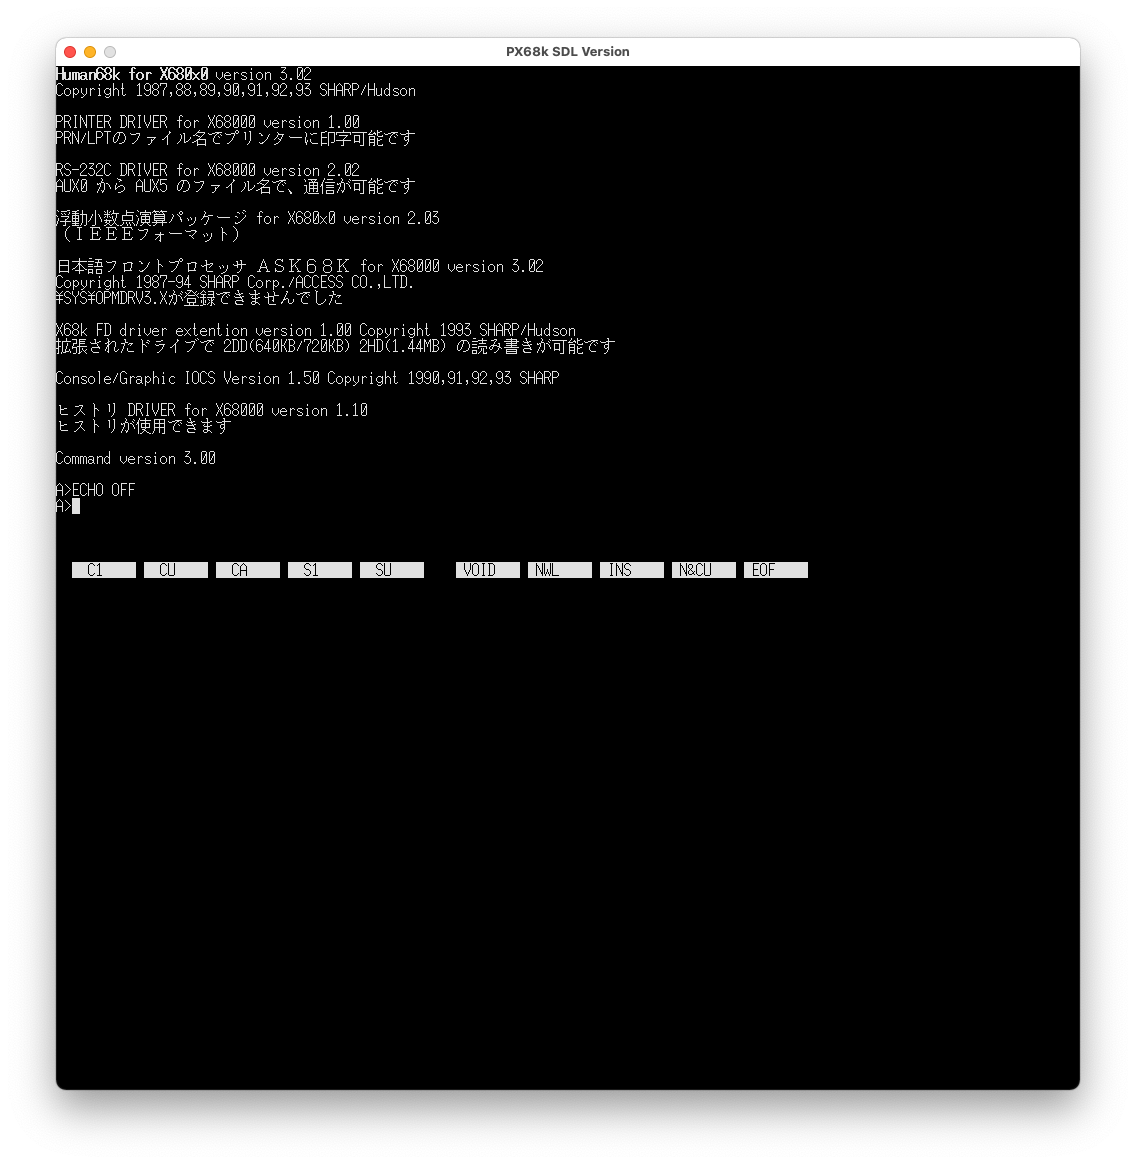
Task: Click the '2DD(640KB/720KB) 2HD(1.44MB)' message line
Action: pos(336,346)
